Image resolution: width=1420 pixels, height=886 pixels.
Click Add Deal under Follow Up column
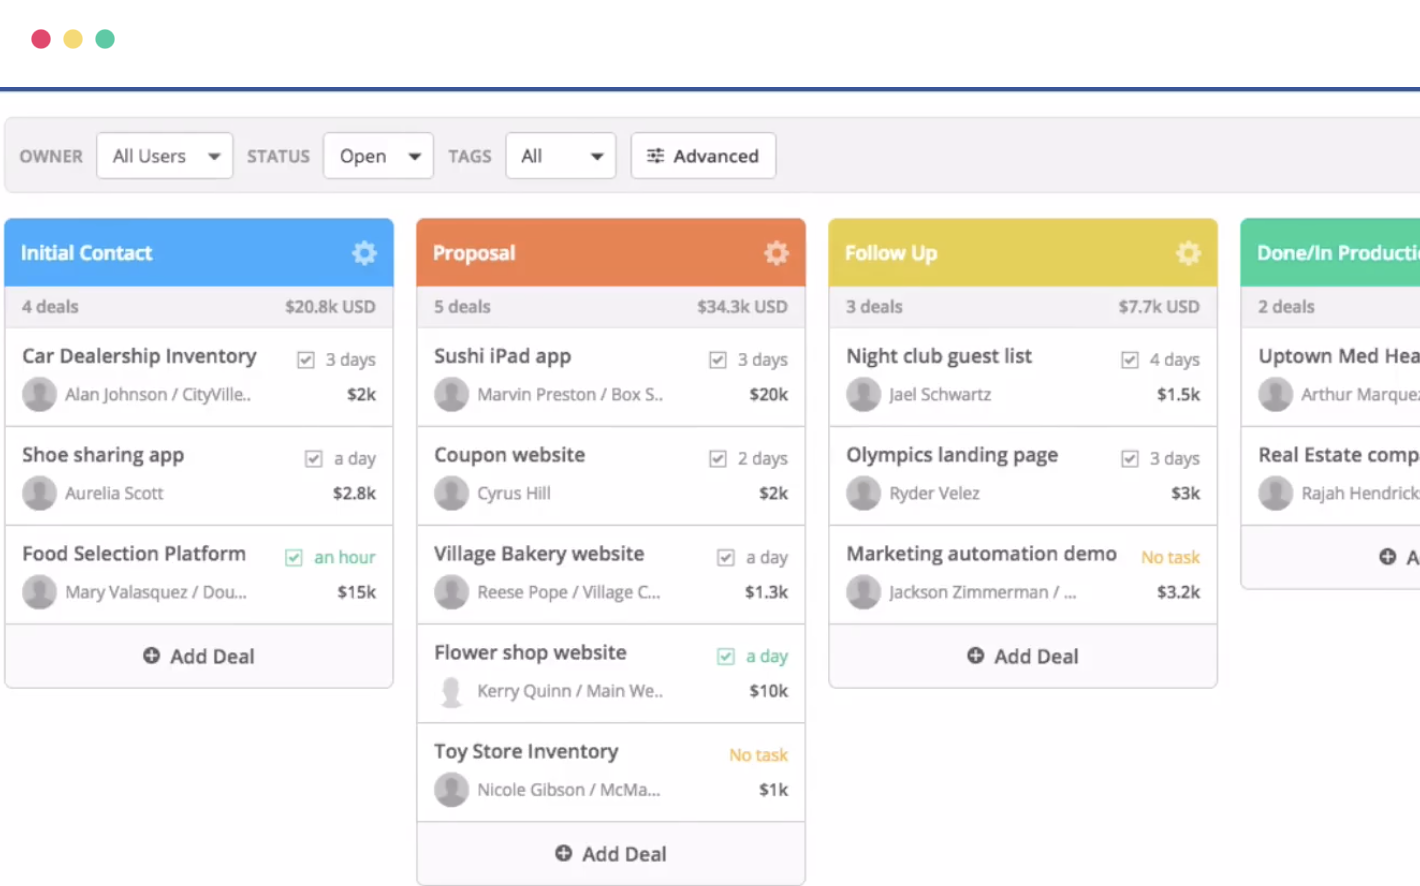1023,656
